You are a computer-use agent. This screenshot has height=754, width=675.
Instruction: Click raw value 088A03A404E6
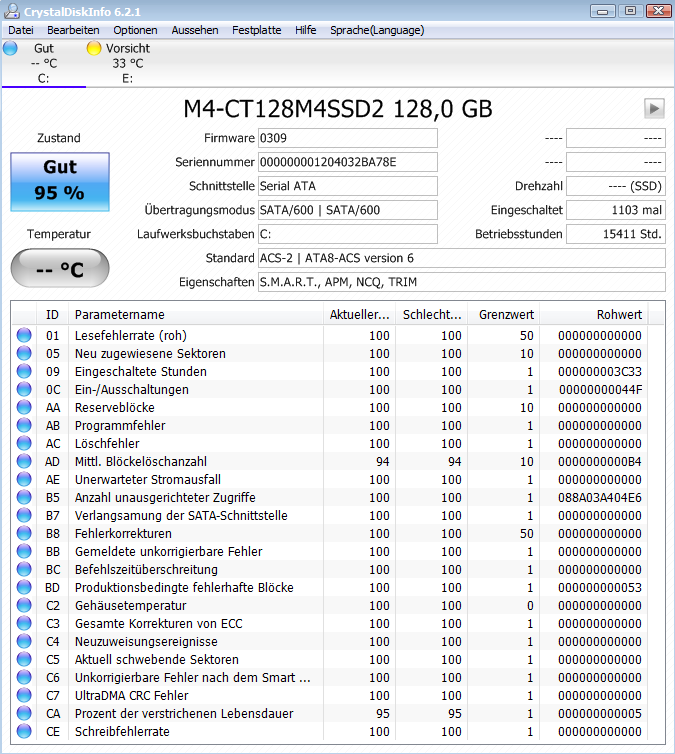coord(600,498)
